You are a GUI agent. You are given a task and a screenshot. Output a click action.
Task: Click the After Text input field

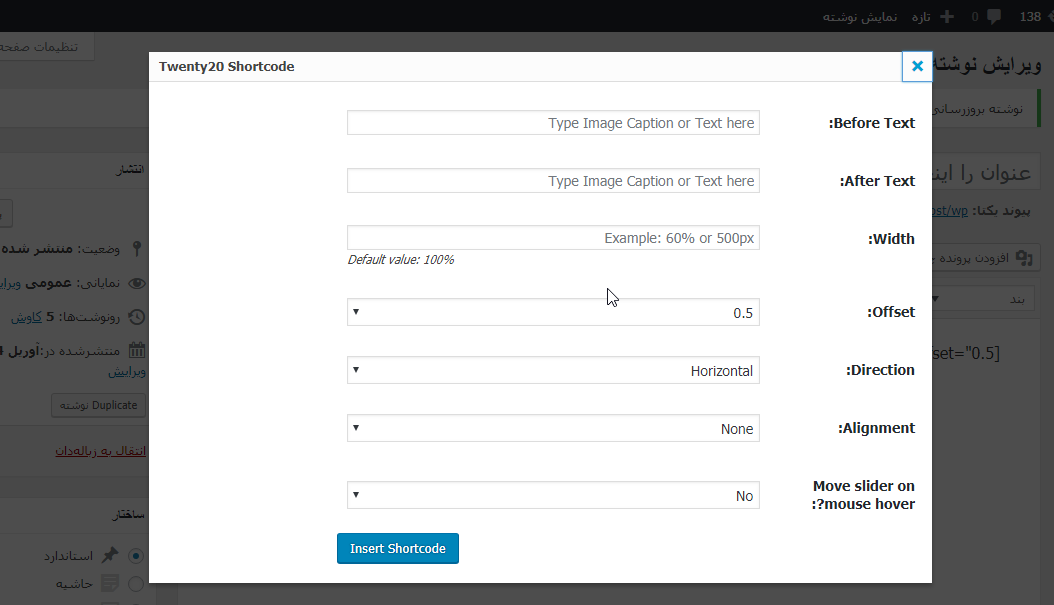tap(553, 181)
